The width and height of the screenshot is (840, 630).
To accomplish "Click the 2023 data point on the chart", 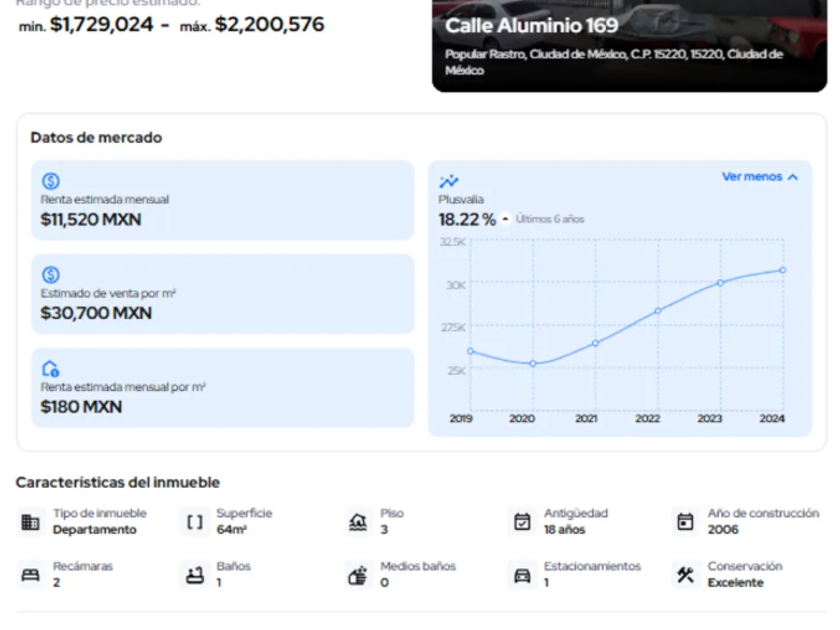I will click(x=720, y=283).
